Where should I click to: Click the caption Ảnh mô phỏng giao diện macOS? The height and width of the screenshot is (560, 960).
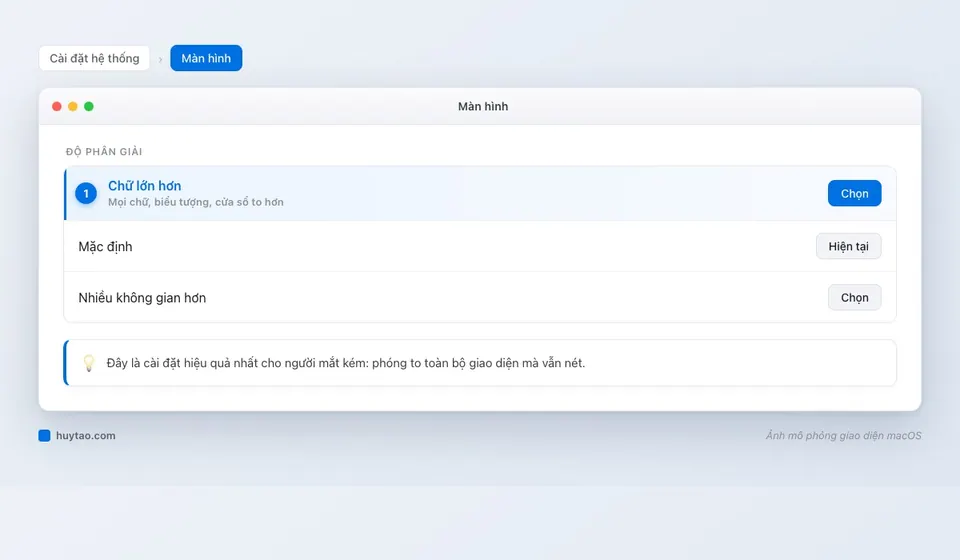click(x=843, y=435)
